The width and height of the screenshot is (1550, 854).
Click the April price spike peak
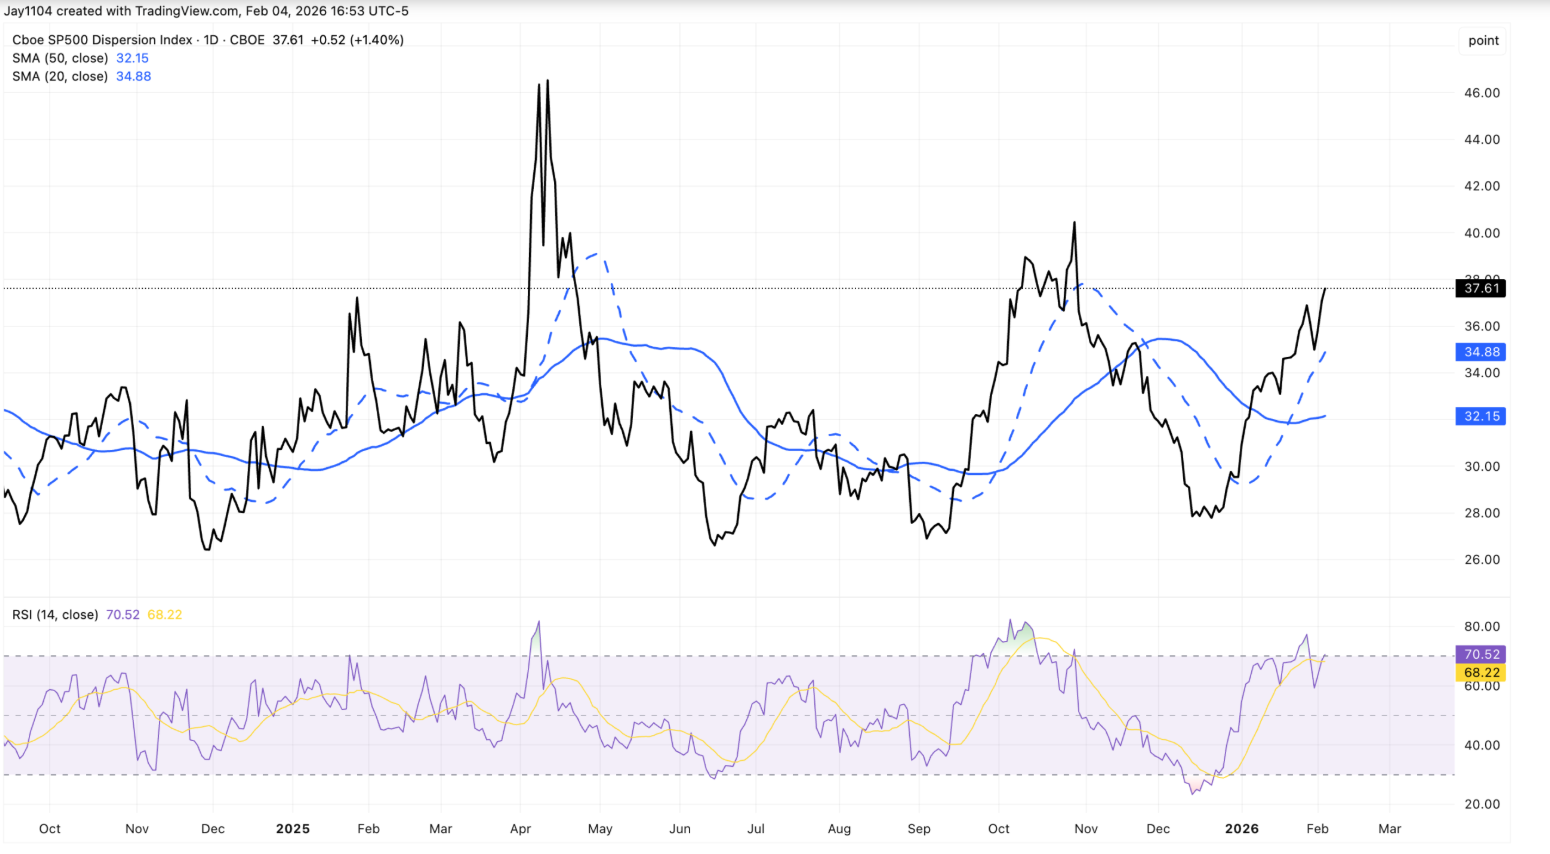point(547,80)
